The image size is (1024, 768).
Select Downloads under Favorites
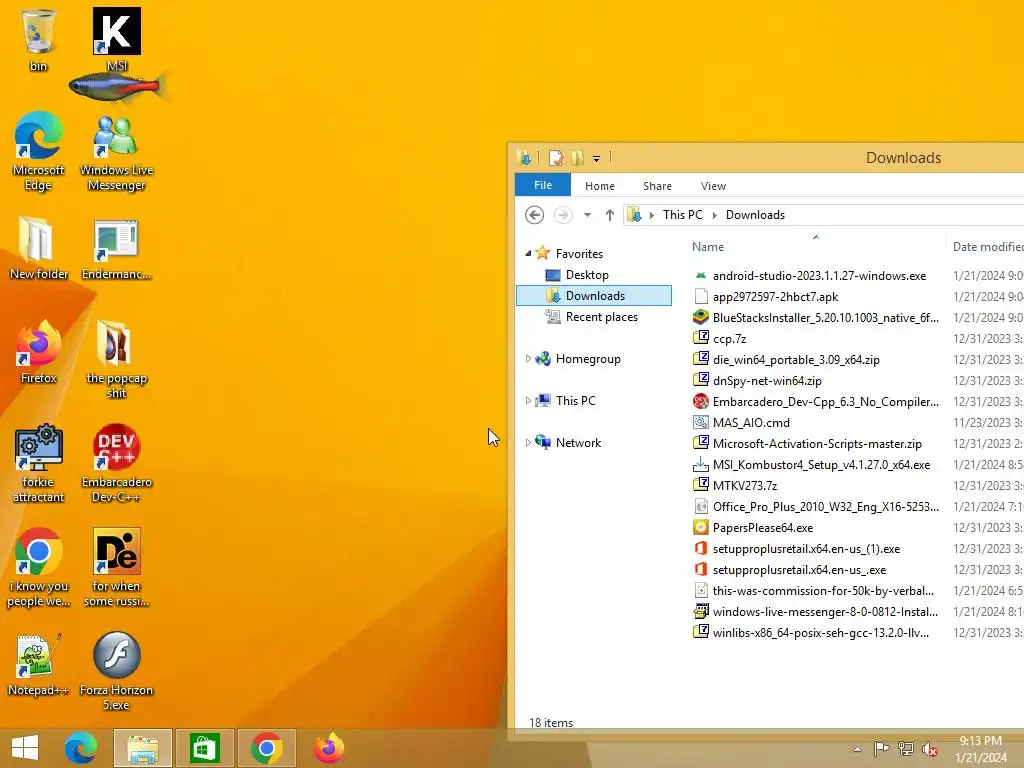pos(594,296)
